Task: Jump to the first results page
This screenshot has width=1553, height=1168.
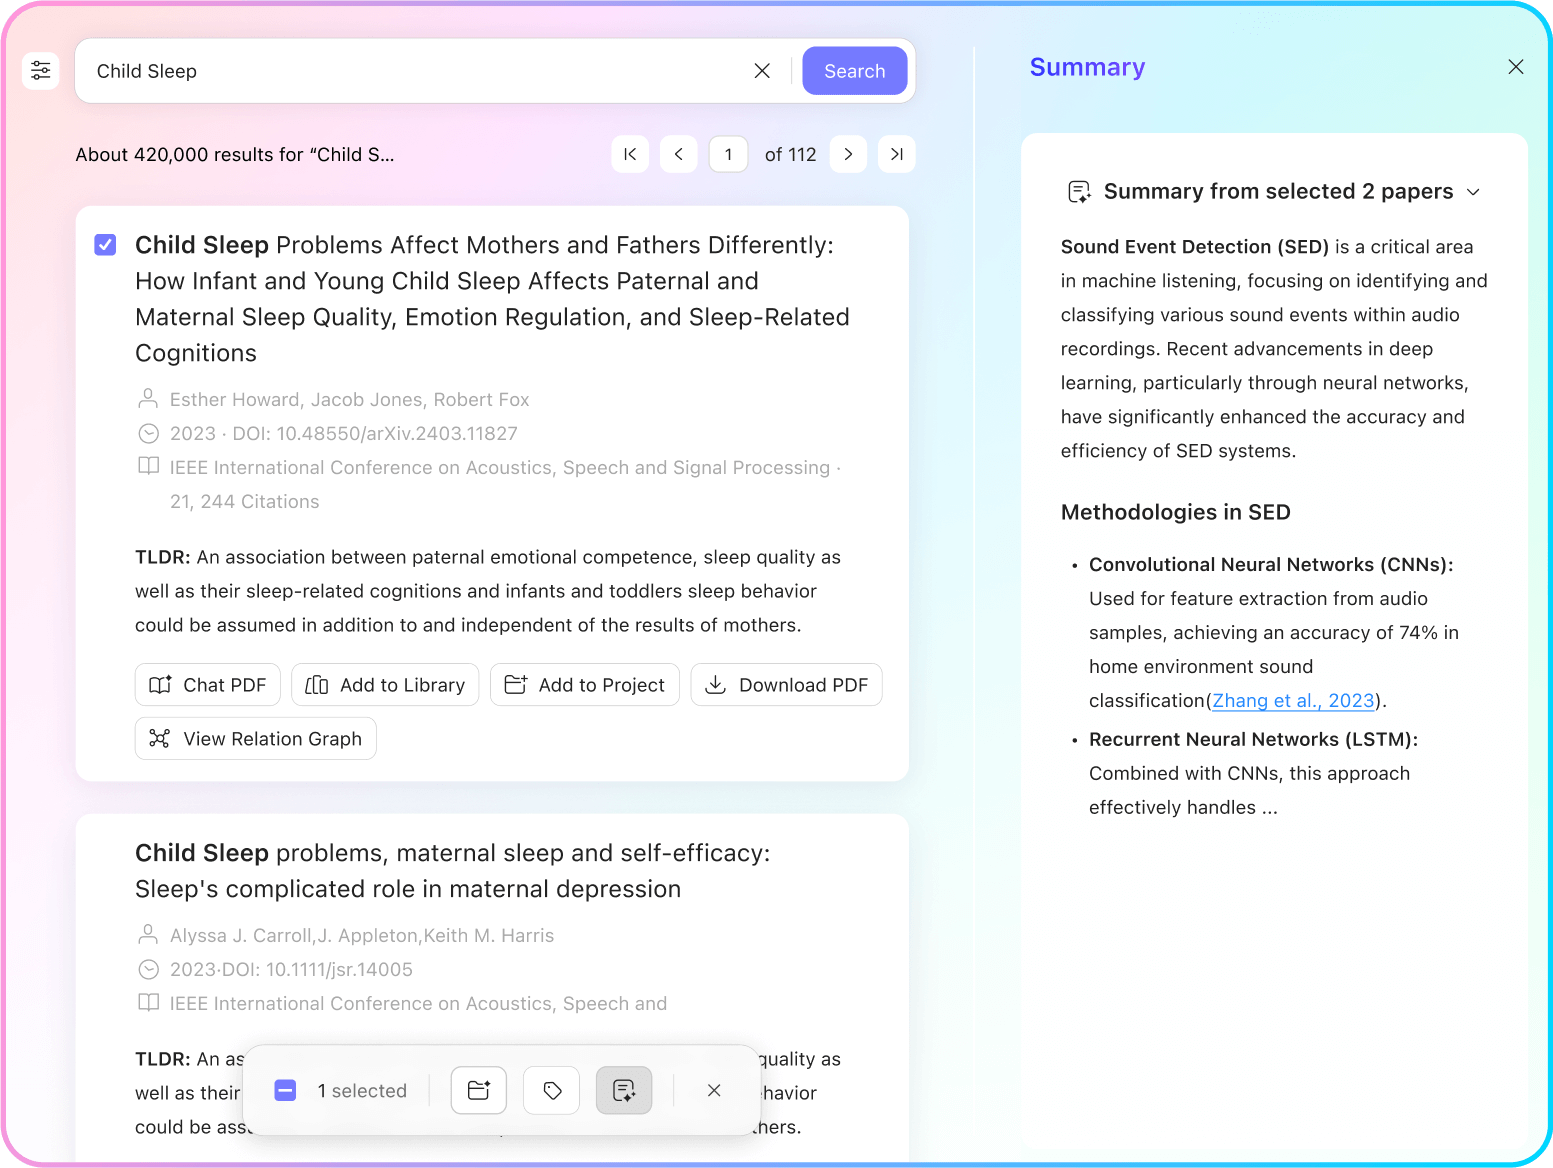Action: (630, 154)
